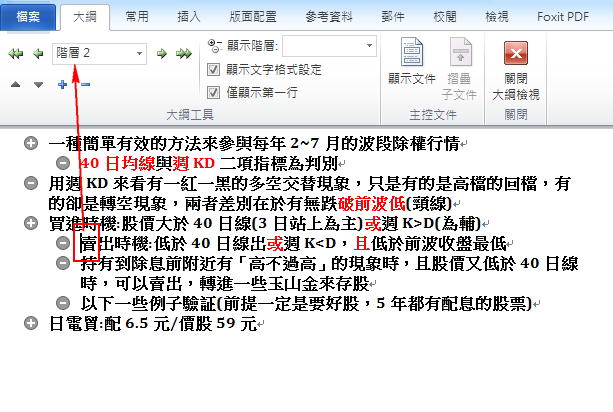This screenshot has width=613, height=412.
Task: Click heading text 日電貿:配6.5元/價股59元
Action: (153, 324)
